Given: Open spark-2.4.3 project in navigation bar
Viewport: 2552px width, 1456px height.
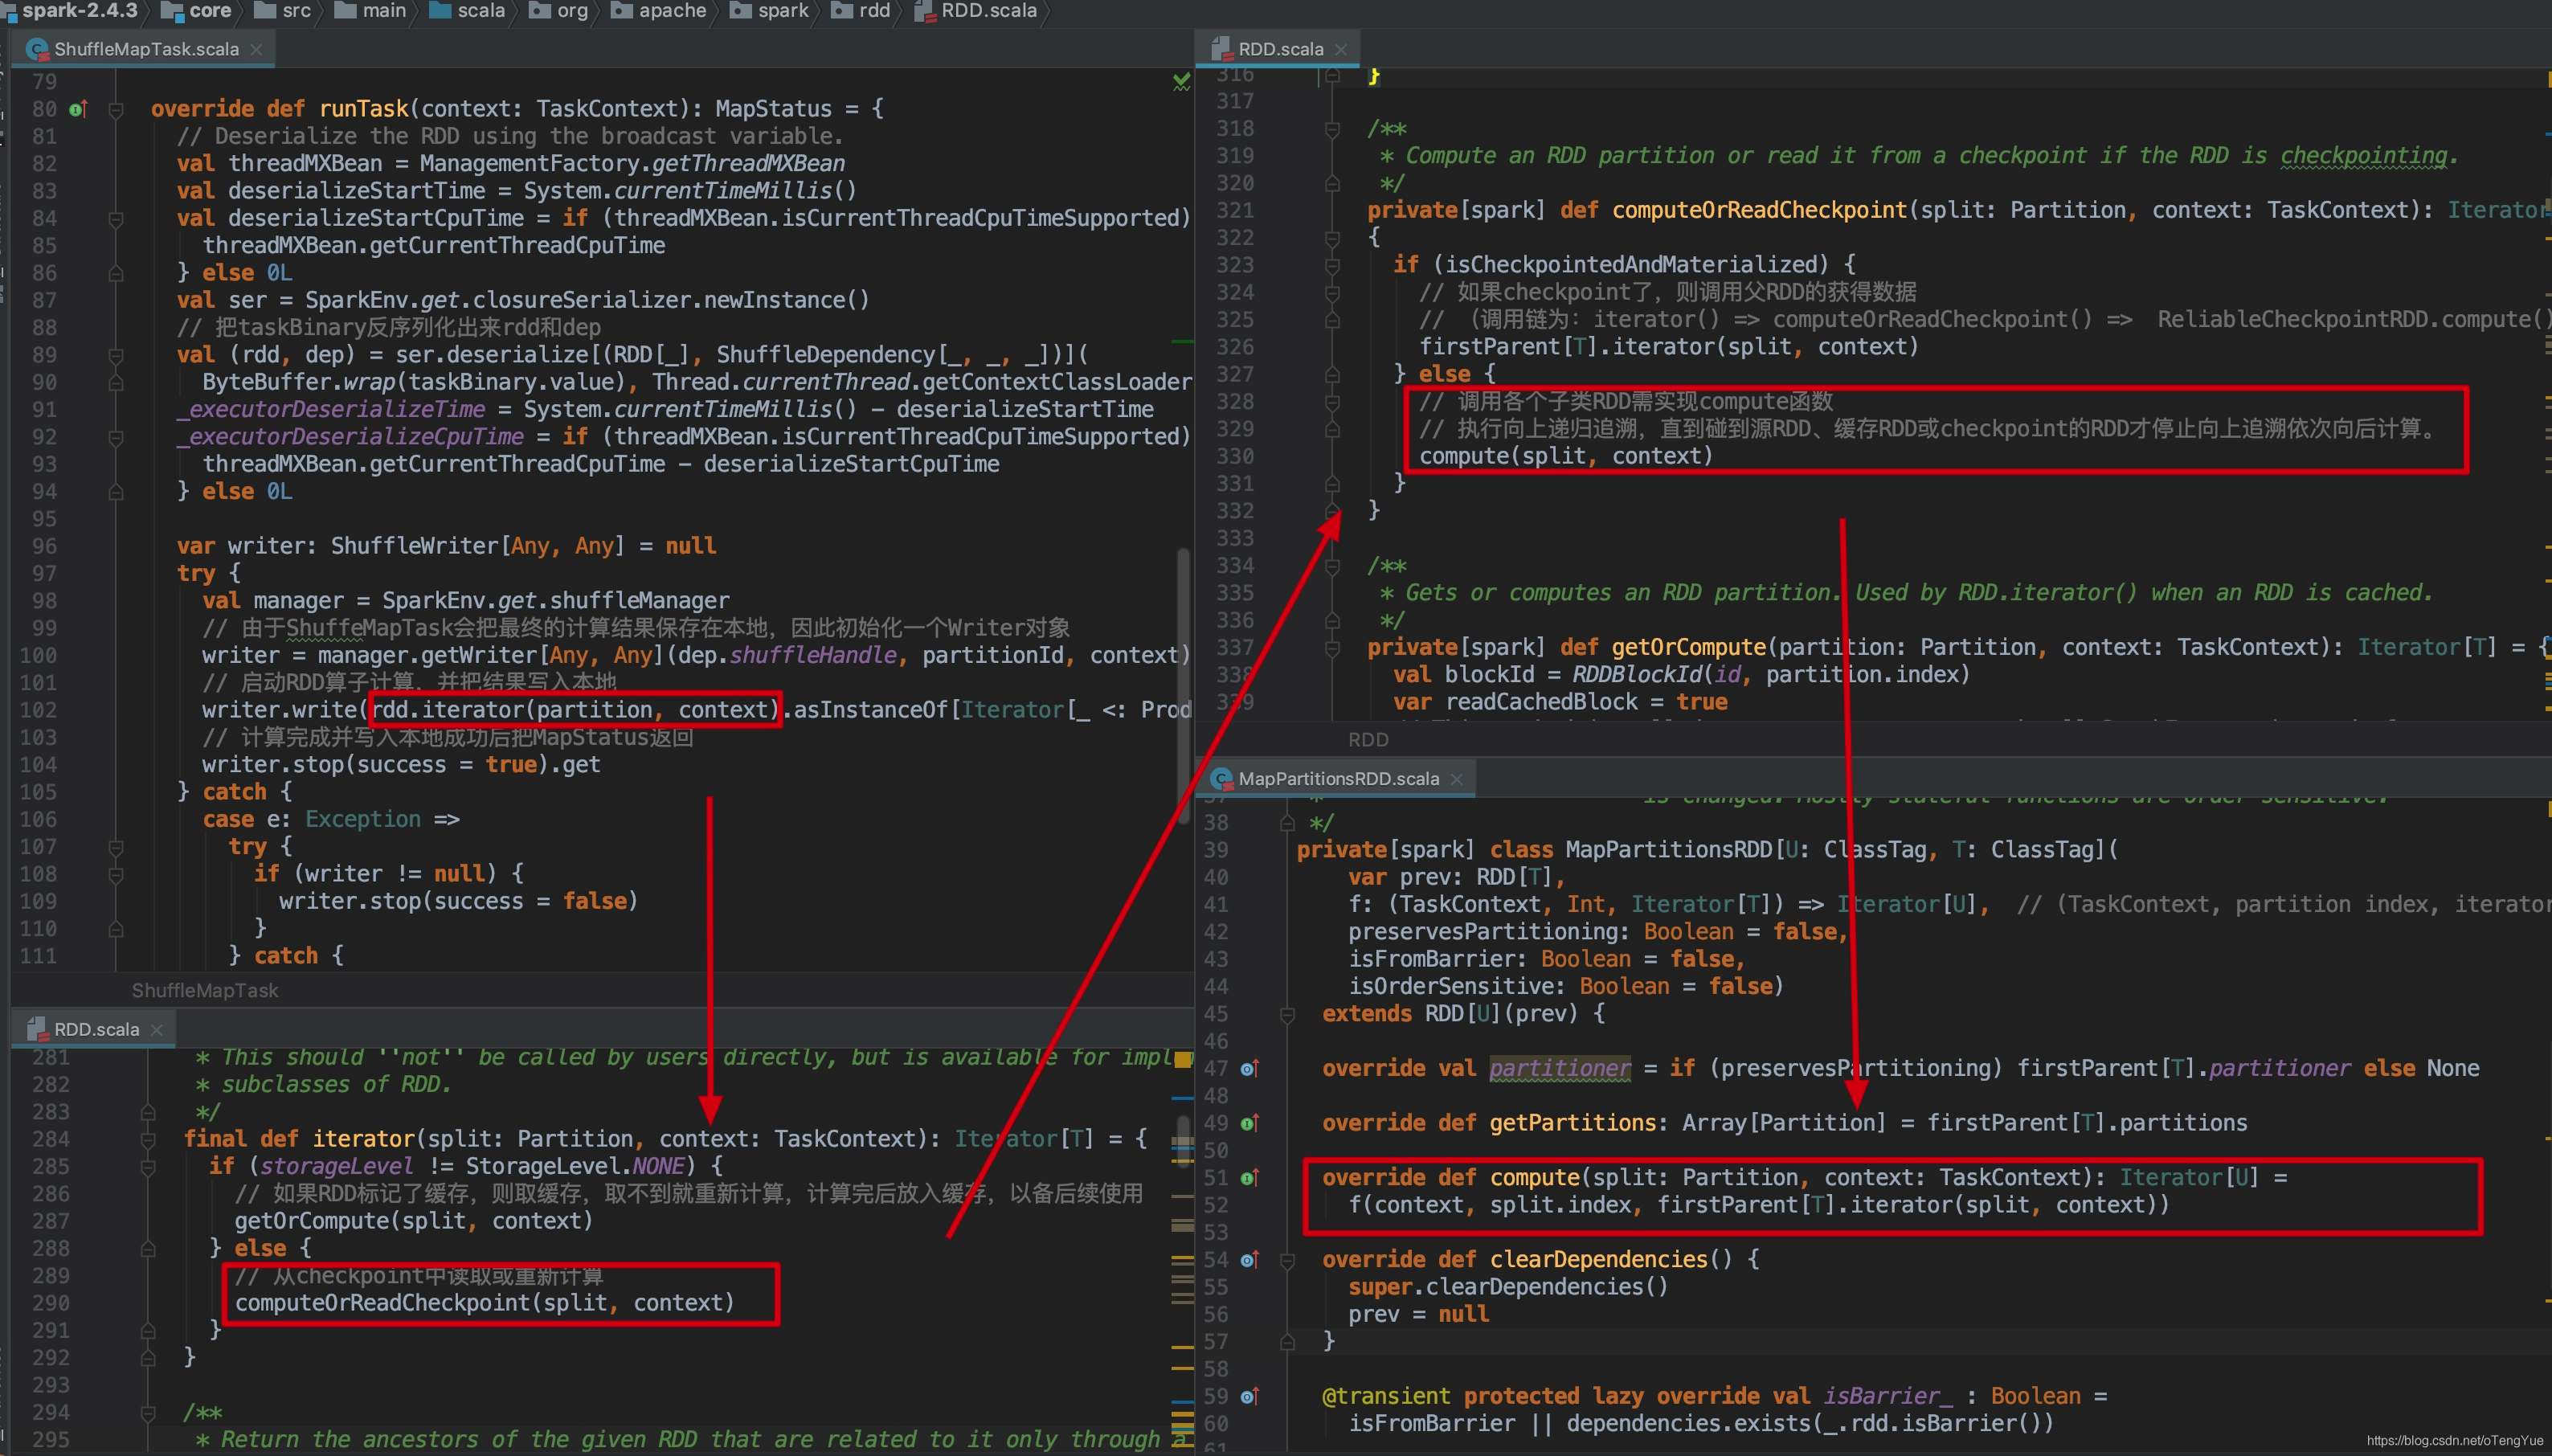Looking at the screenshot, I should [79, 11].
